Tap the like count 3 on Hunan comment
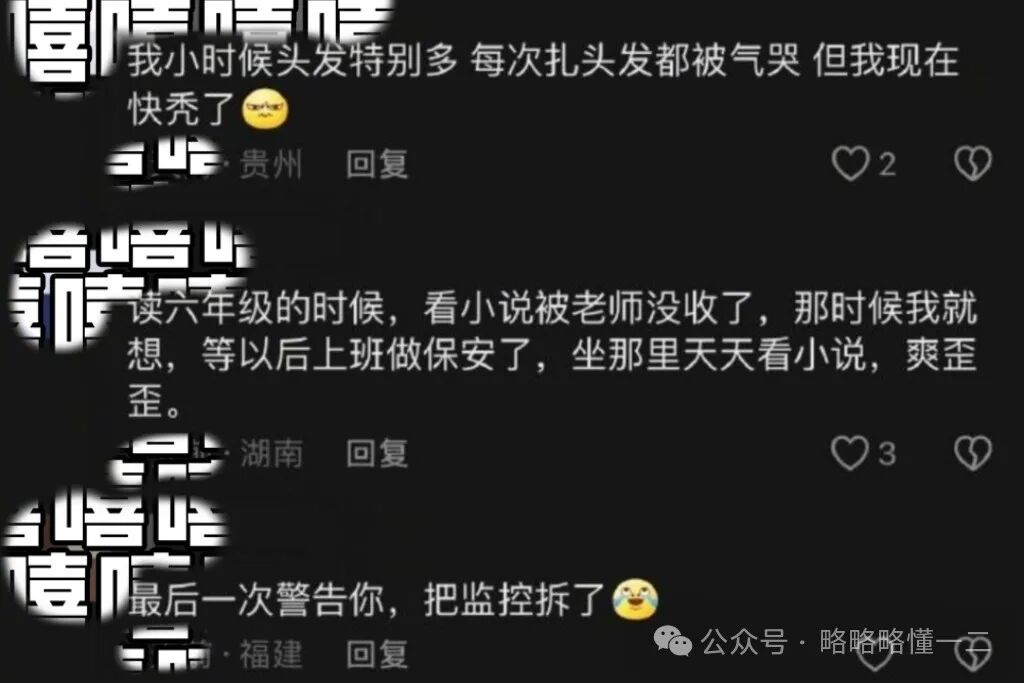 886,454
